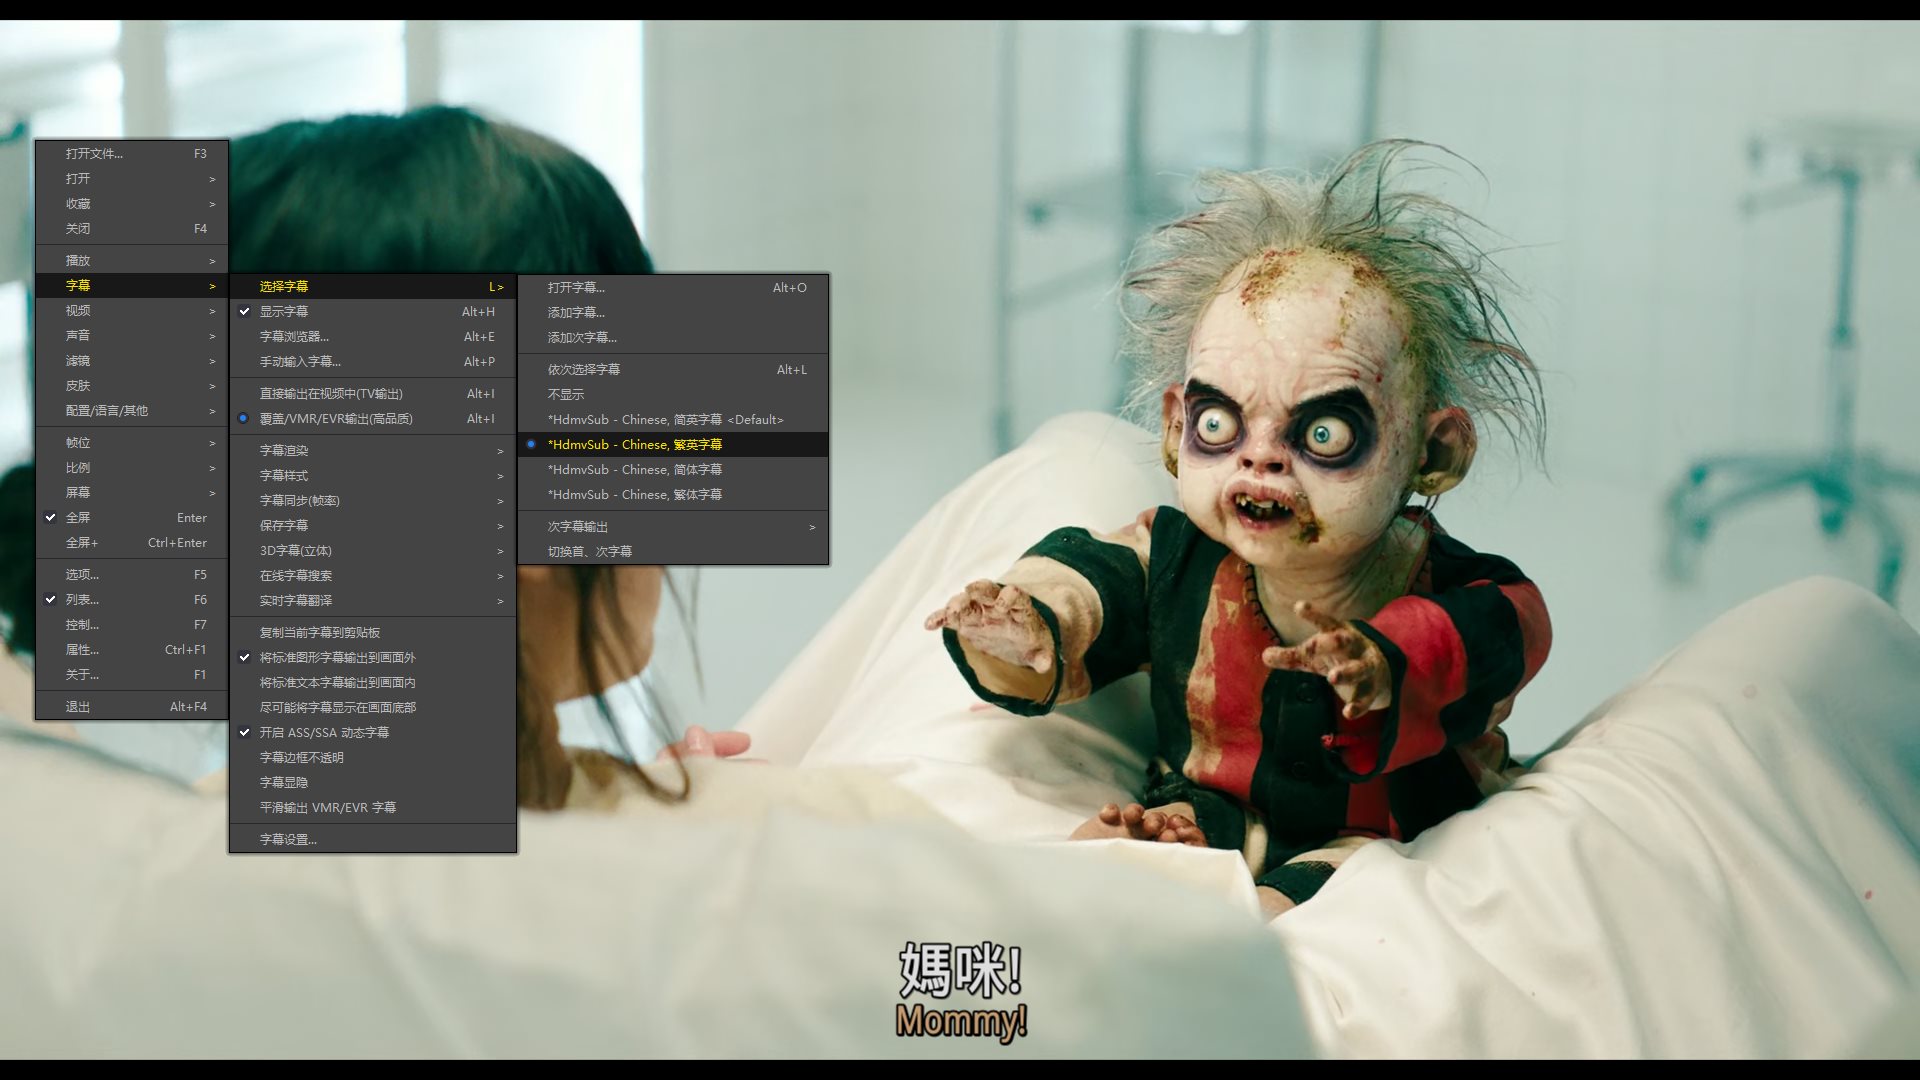Select 不显示 to hide subtitles
Viewport: 1920px width, 1080px height.
click(x=566, y=394)
